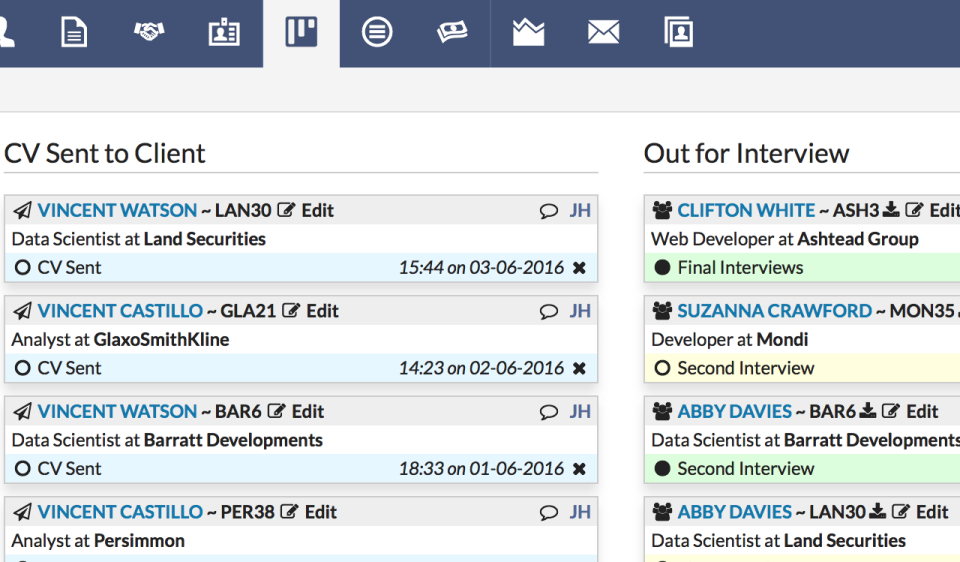Click JH owner initials on PER38 card

pyautogui.click(x=580, y=512)
